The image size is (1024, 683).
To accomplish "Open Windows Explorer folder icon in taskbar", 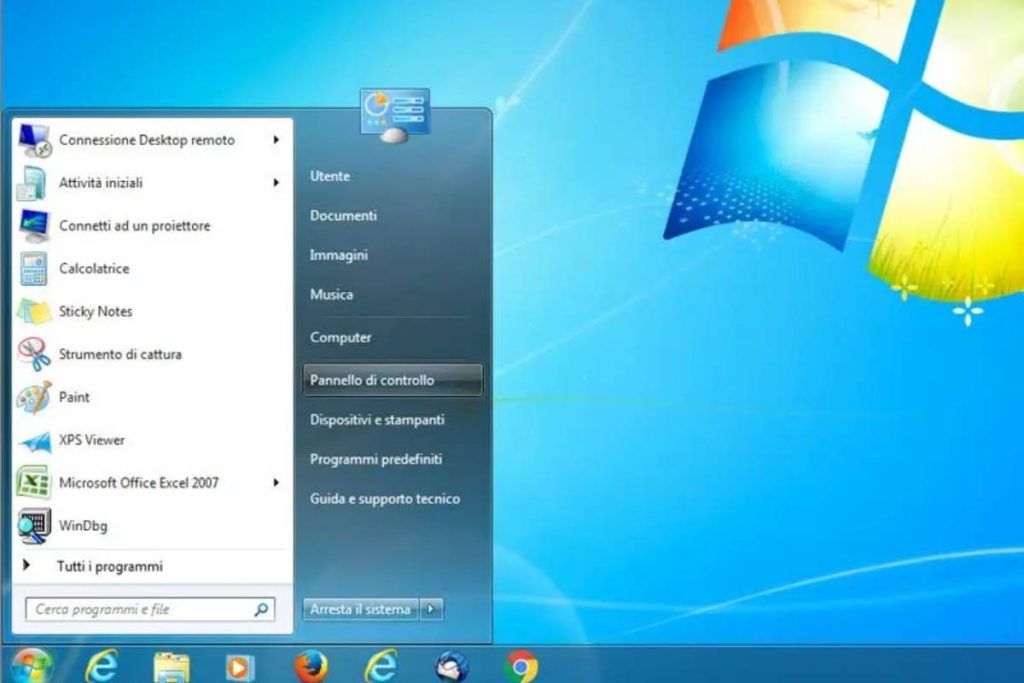I will pyautogui.click(x=171, y=667).
